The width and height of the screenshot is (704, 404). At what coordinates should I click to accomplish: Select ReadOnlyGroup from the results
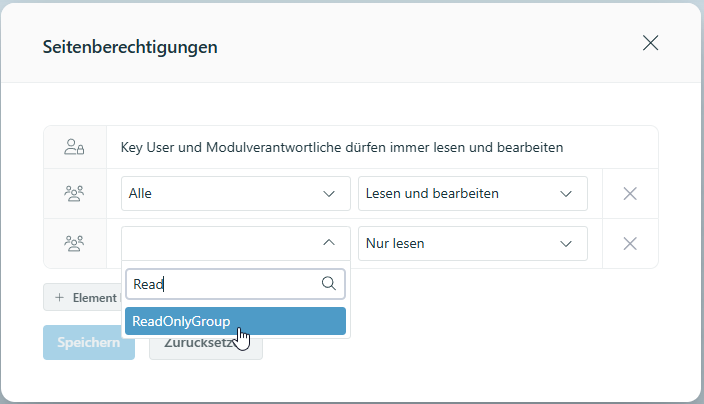tap(235, 321)
